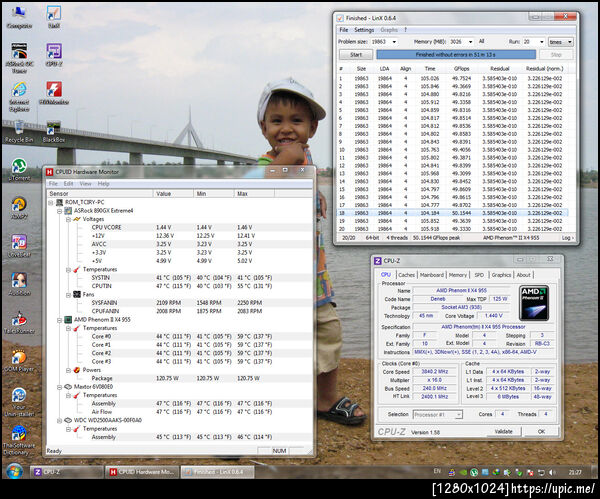The height and width of the screenshot is (499, 600).
Task: Click the All memory button in LinX
Action: 481,41
